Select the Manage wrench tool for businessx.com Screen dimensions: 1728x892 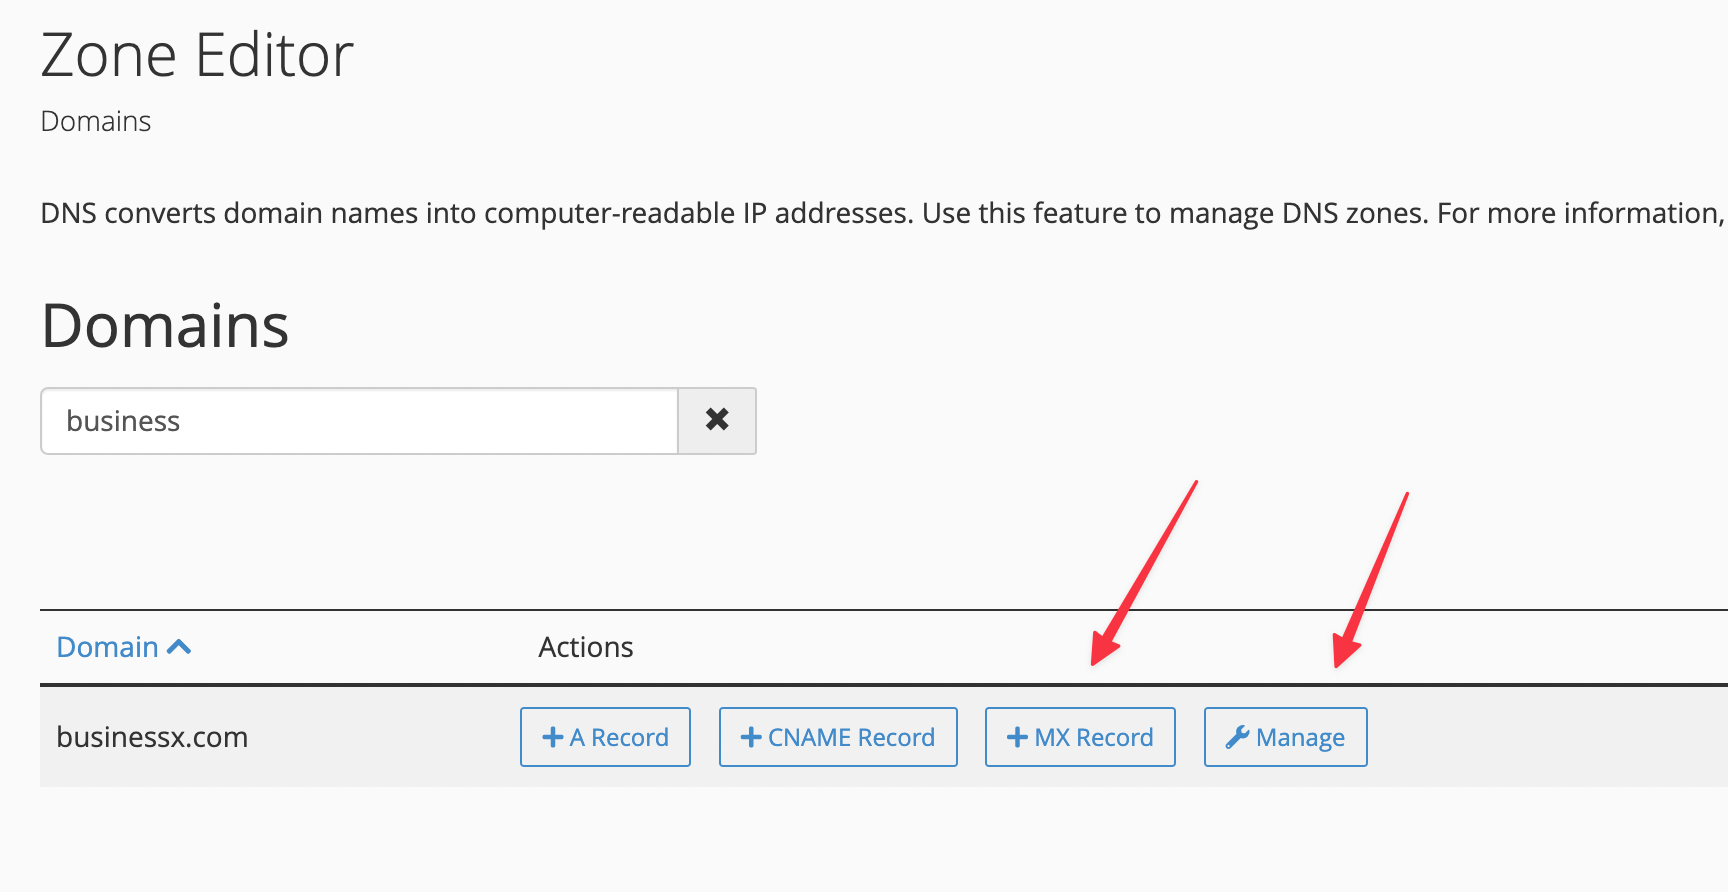pos(1285,737)
